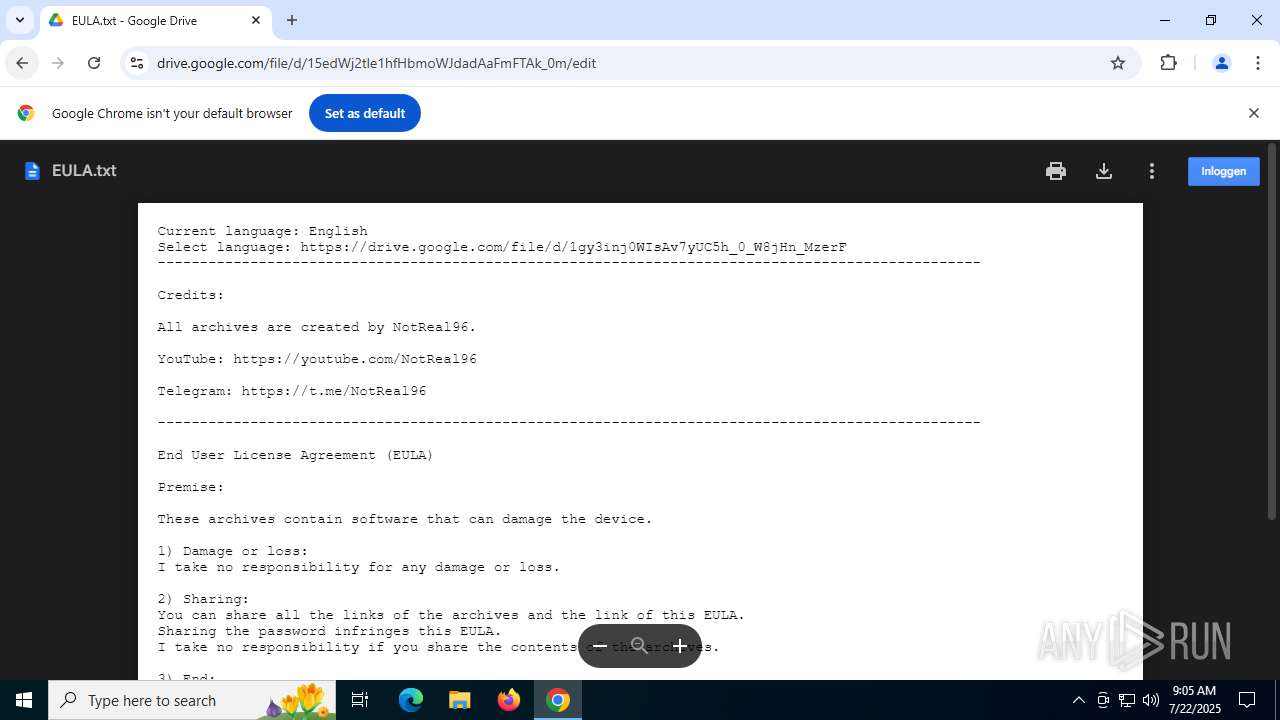Open Task View in taskbar
The image size is (1280, 720).
click(x=360, y=700)
